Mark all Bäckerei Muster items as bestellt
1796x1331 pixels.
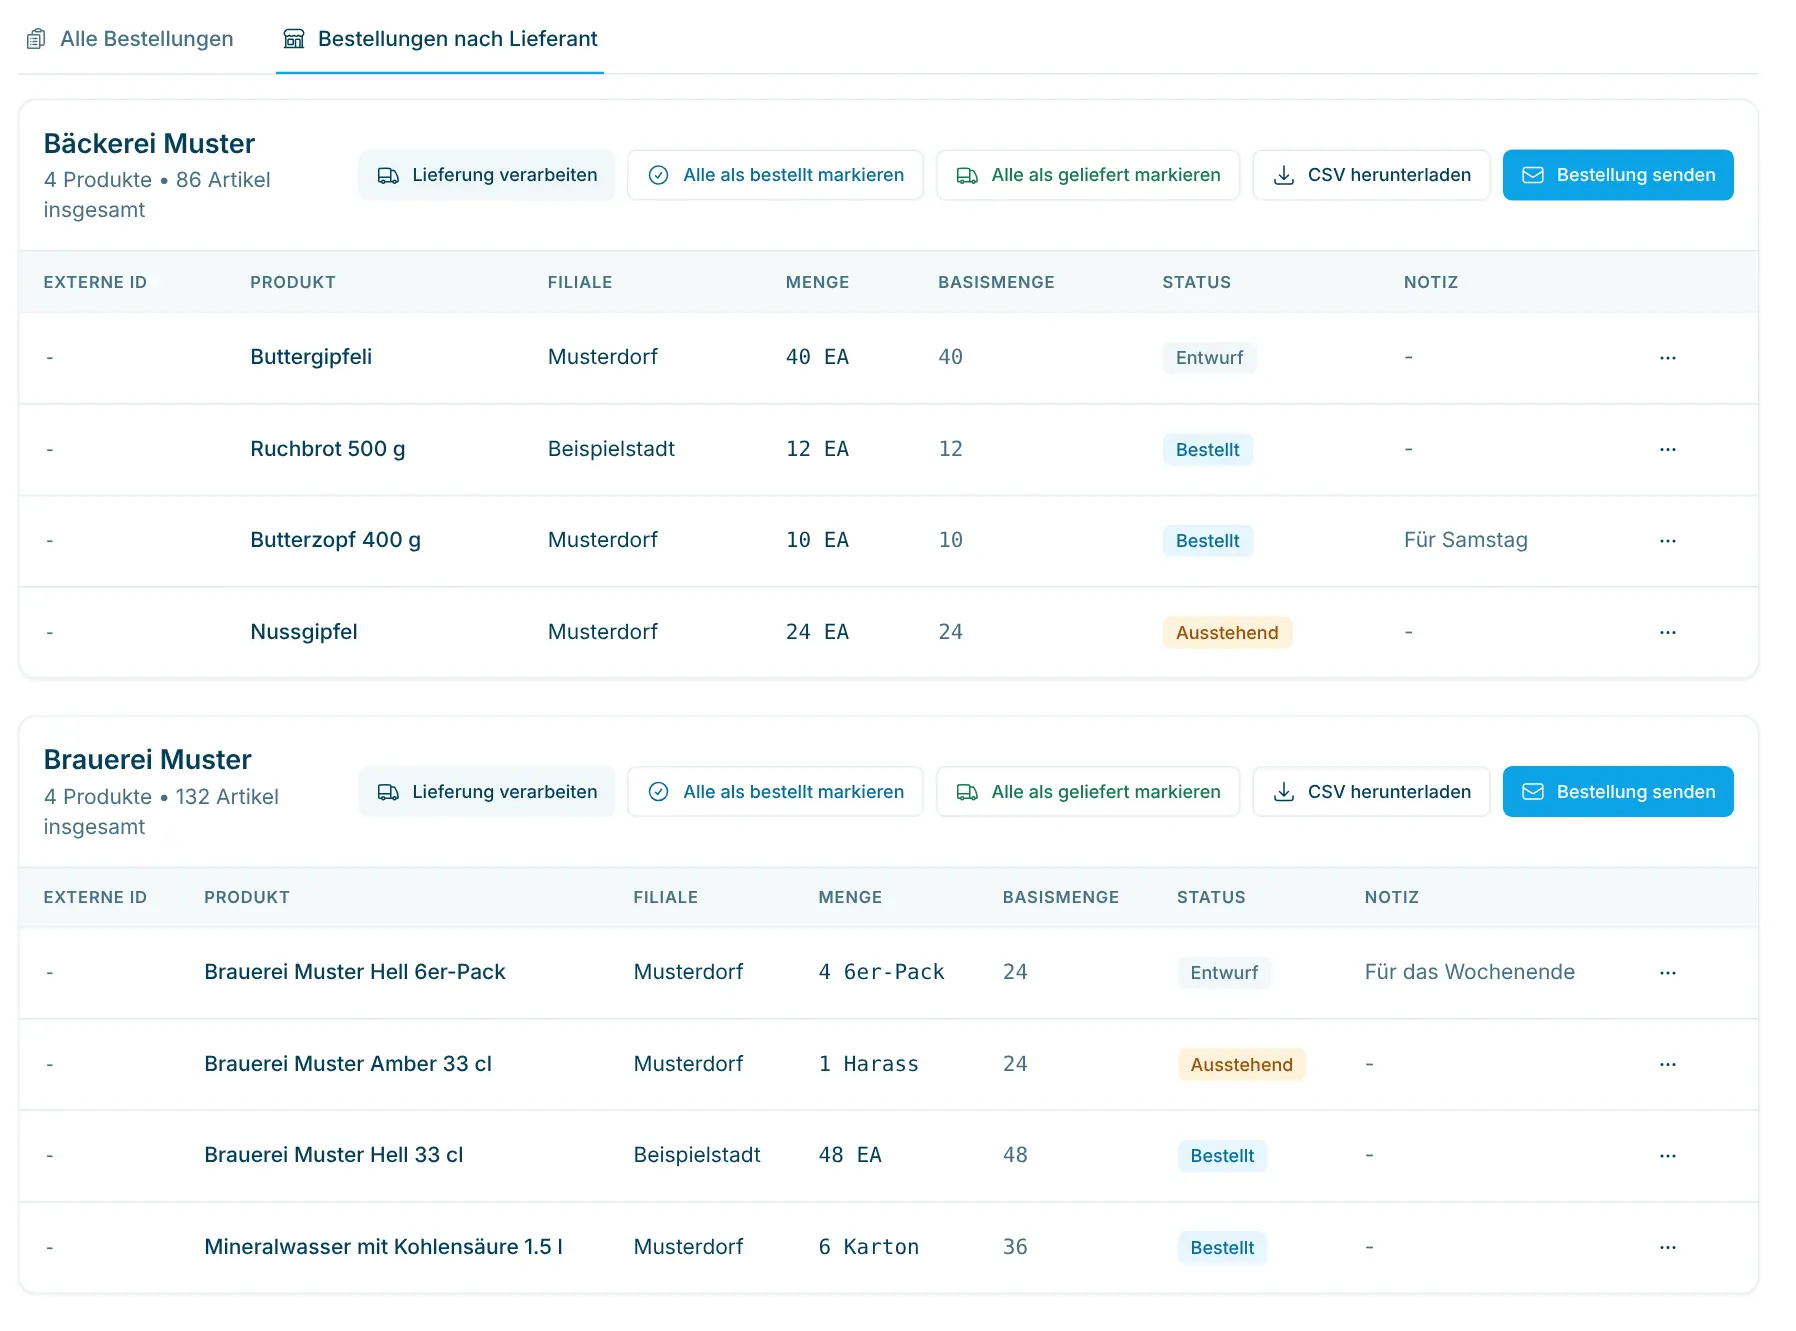pos(775,175)
